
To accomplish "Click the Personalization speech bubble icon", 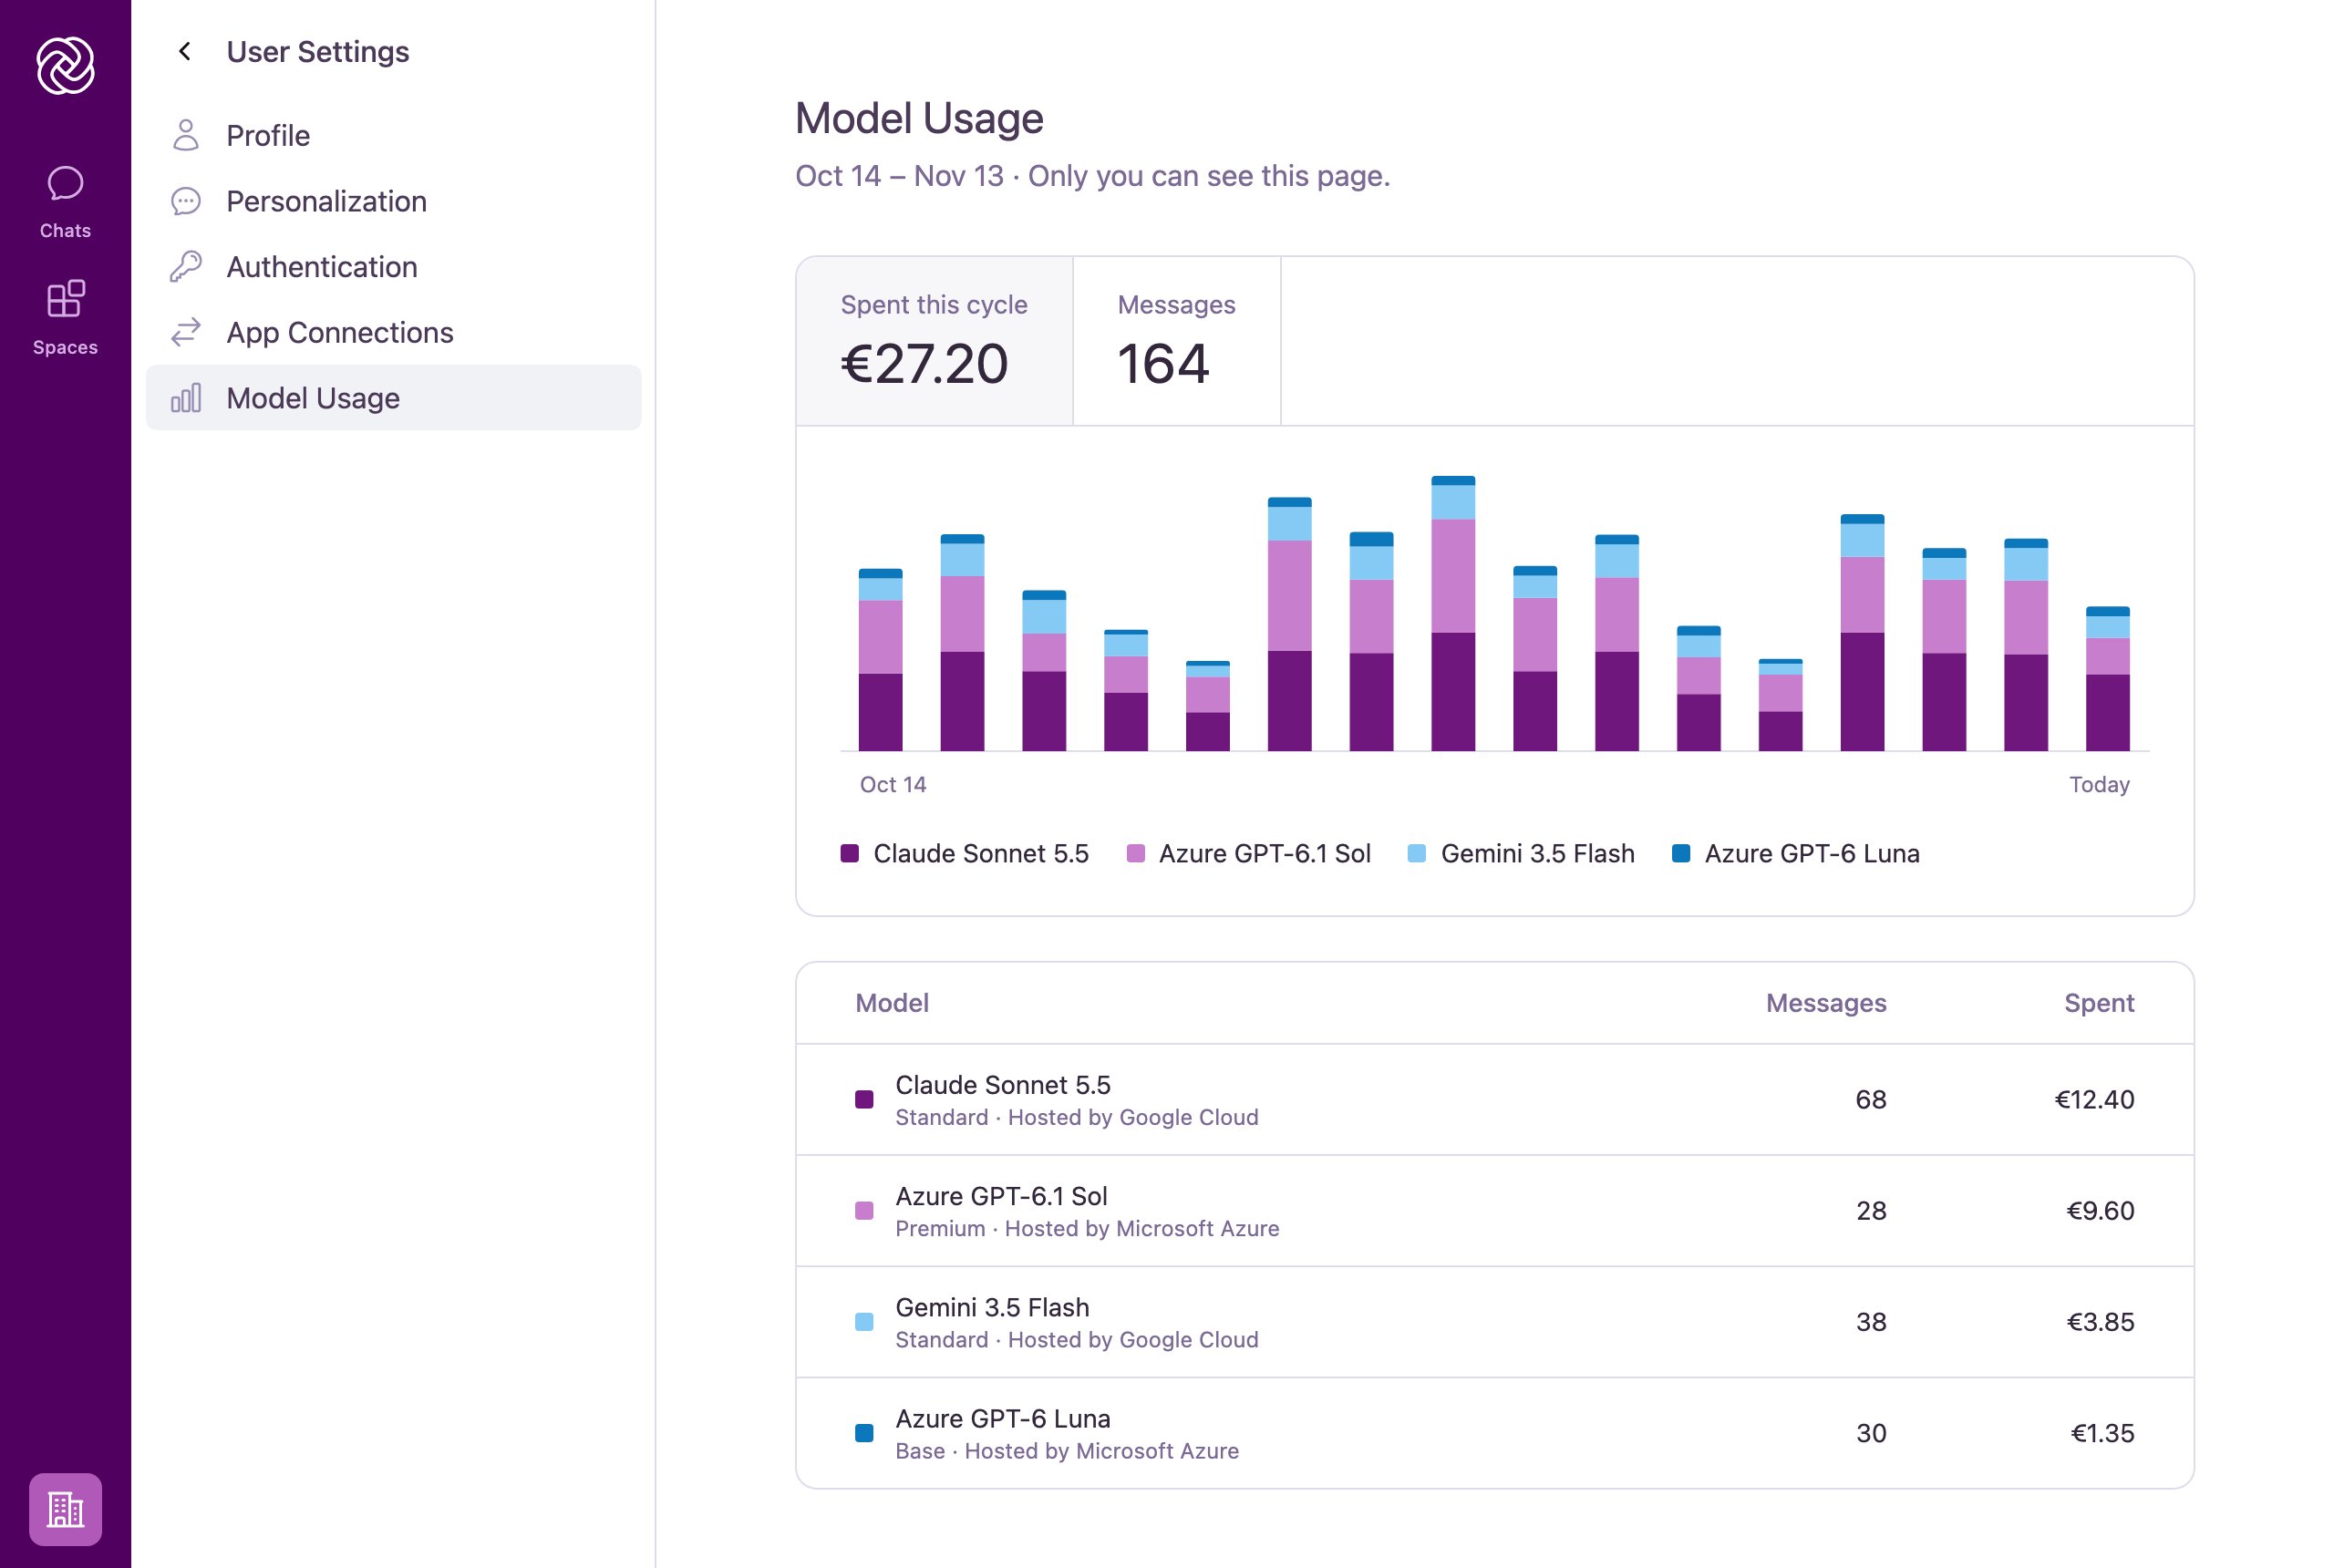I will pyautogui.click(x=186, y=201).
